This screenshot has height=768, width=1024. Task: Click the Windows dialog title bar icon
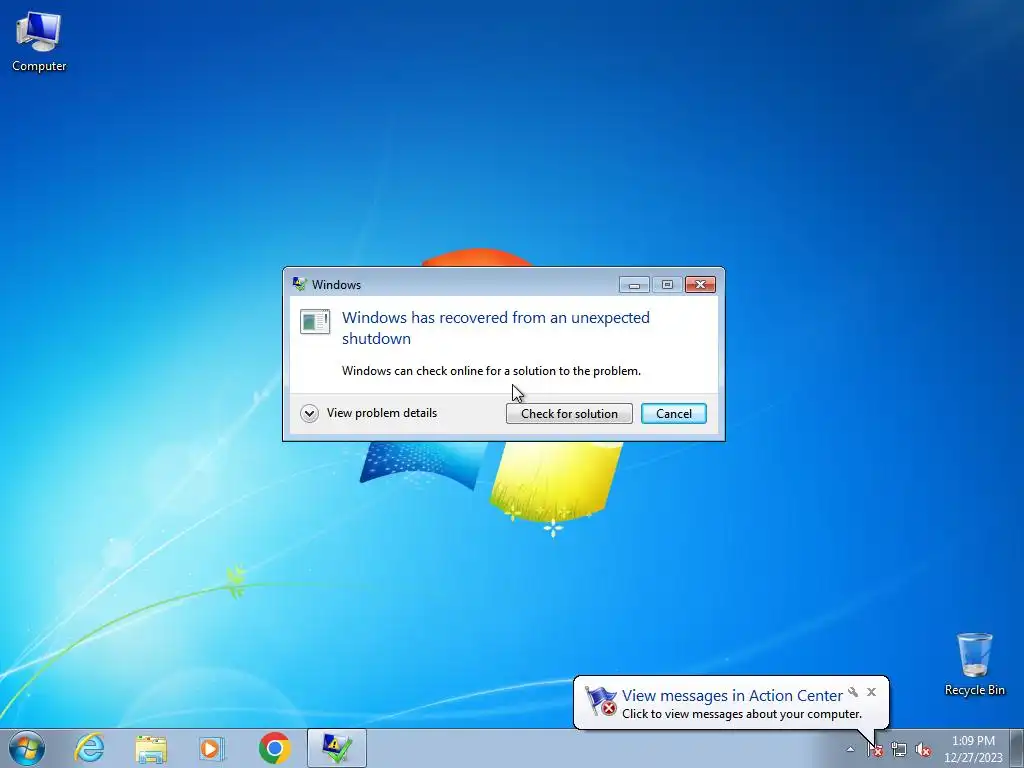(300, 284)
